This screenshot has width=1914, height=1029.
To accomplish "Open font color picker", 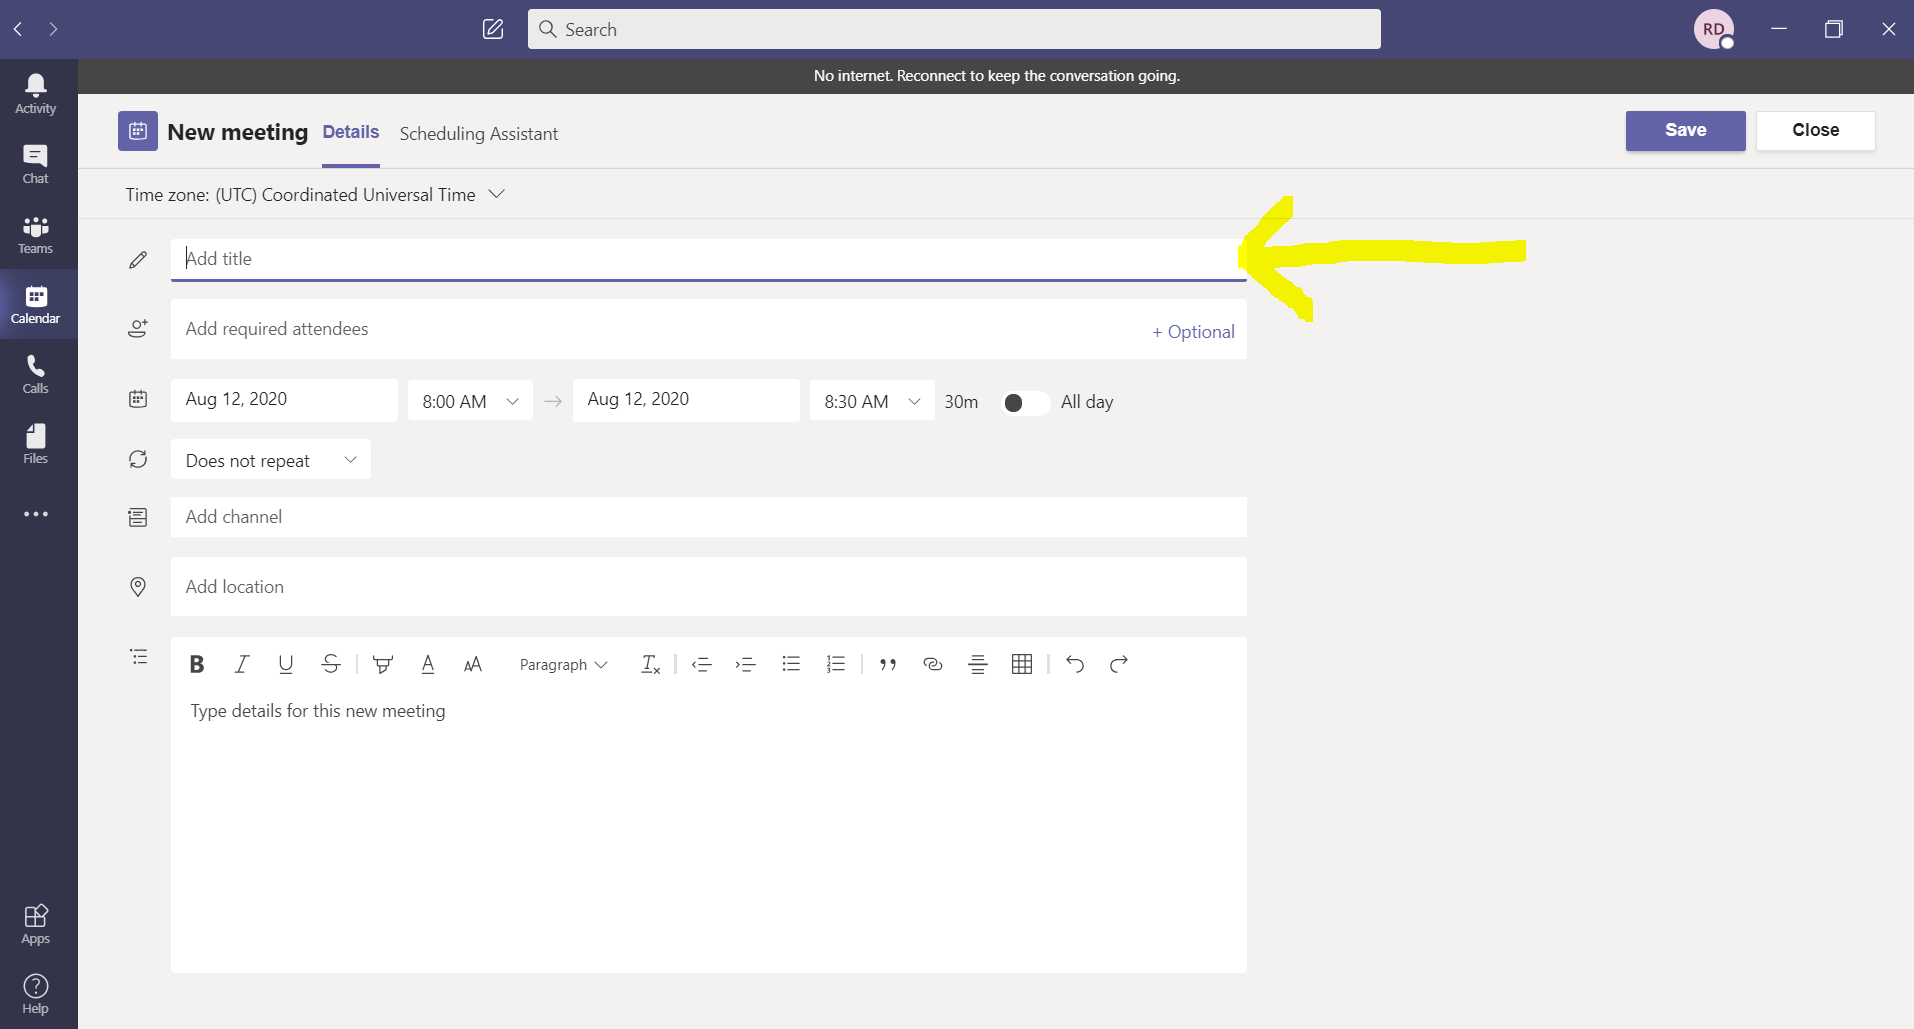I will click(x=428, y=664).
